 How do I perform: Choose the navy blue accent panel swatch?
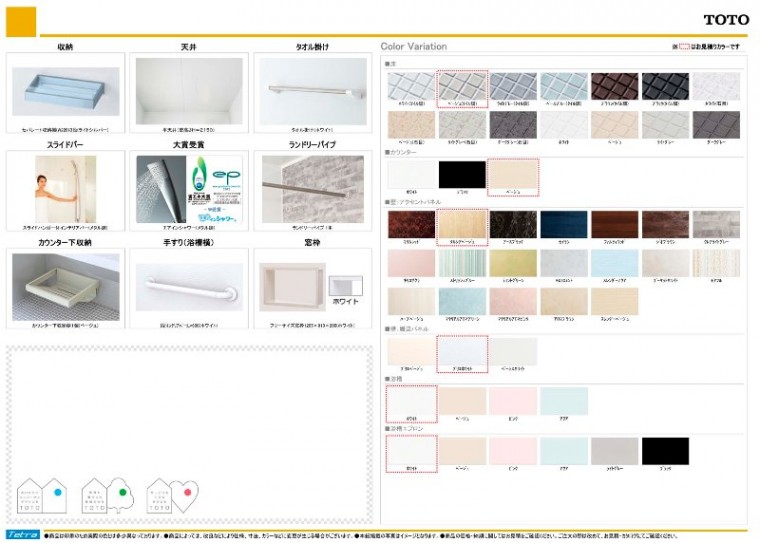[564, 224]
